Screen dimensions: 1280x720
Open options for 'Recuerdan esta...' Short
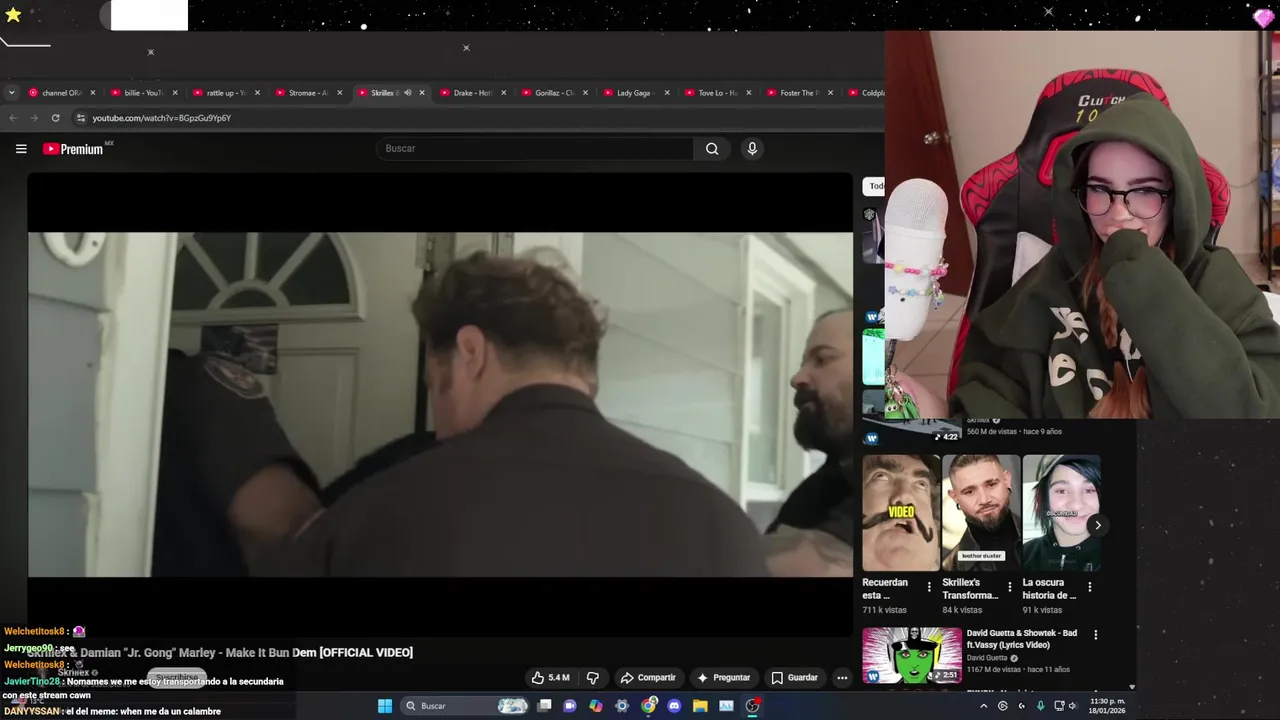pos(929,587)
